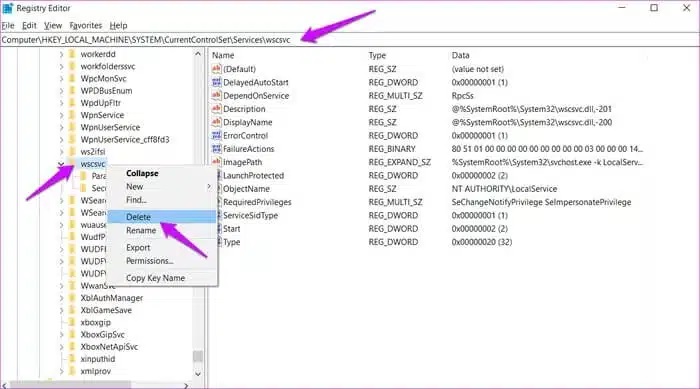Click the FailureActions binary value icon
Image resolution: width=700 pixels, height=389 pixels.
coord(217,149)
